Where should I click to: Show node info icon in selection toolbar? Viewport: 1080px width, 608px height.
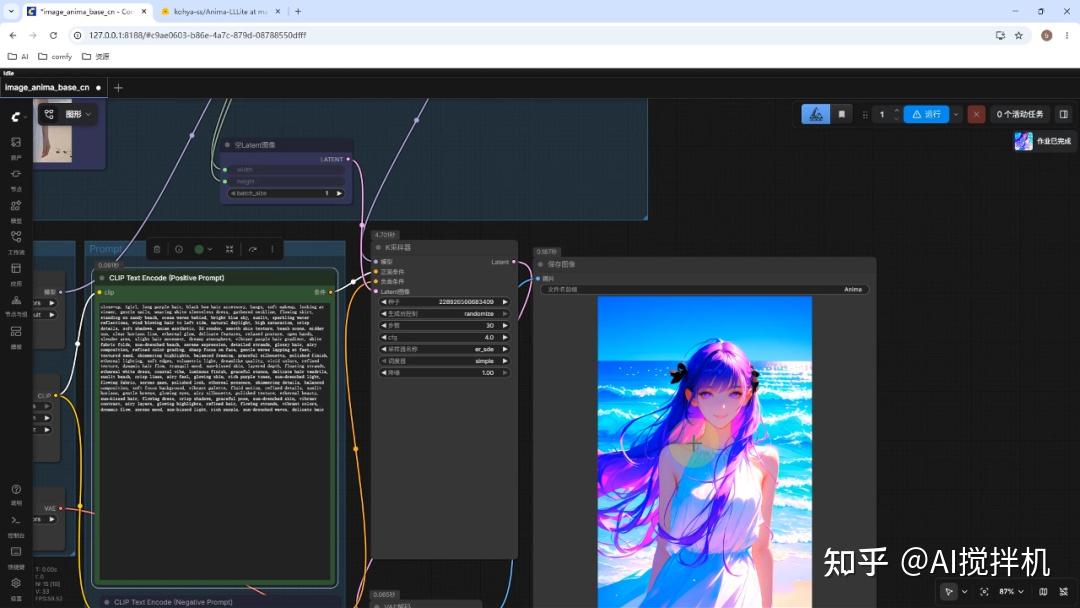179,249
